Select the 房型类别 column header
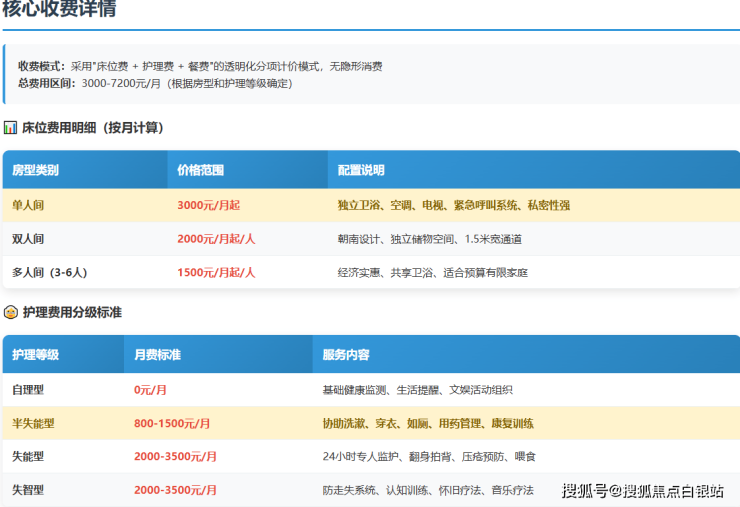Screen dimensions: 740x507 [36, 170]
